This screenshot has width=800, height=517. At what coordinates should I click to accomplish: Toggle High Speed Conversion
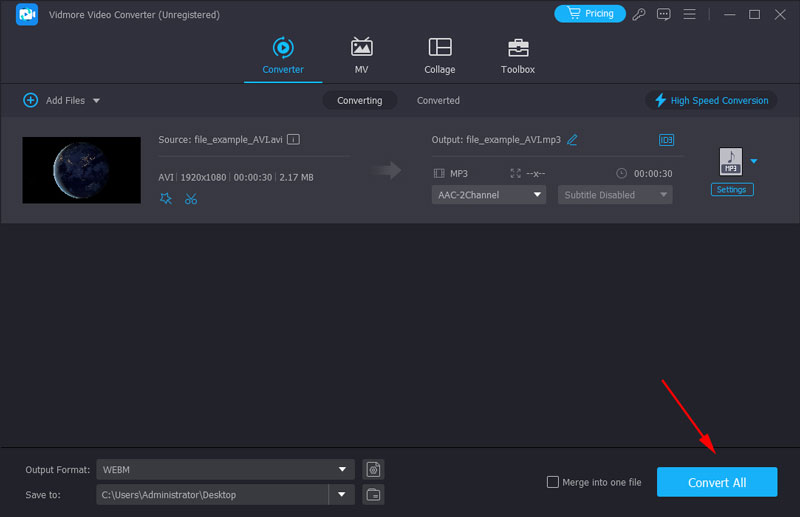[x=711, y=100]
